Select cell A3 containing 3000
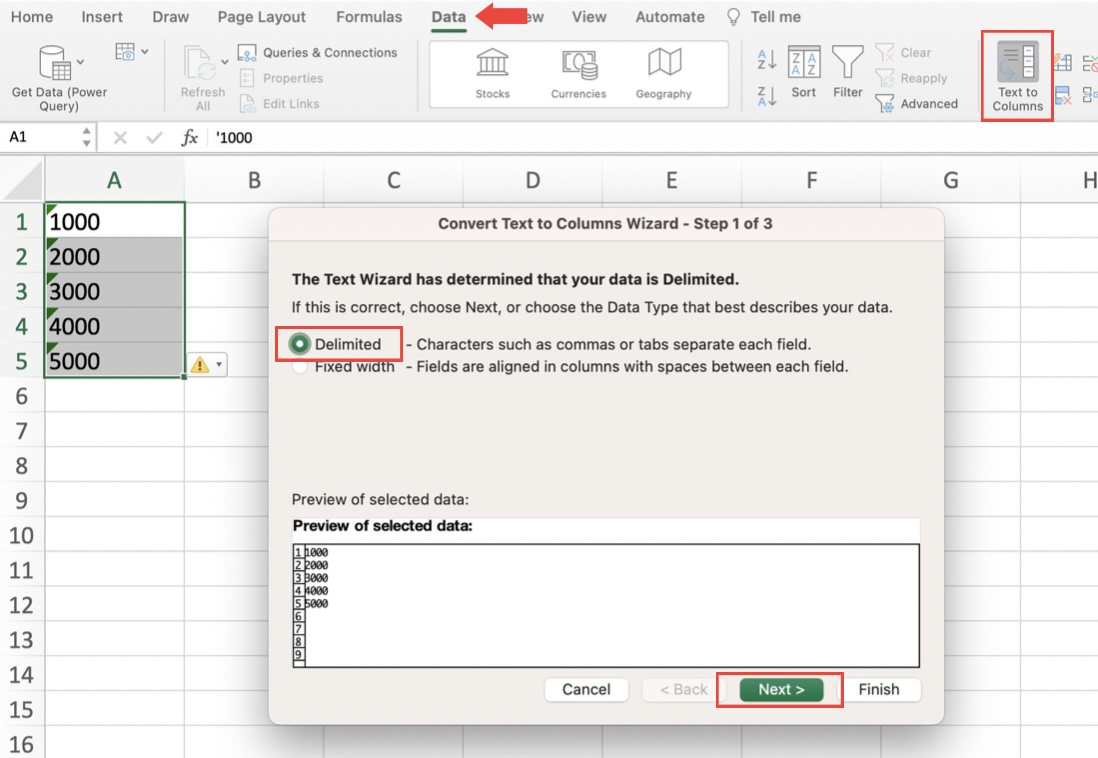Screen dimensions: 1098x758 pyautogui.click(x=115, y=291)
